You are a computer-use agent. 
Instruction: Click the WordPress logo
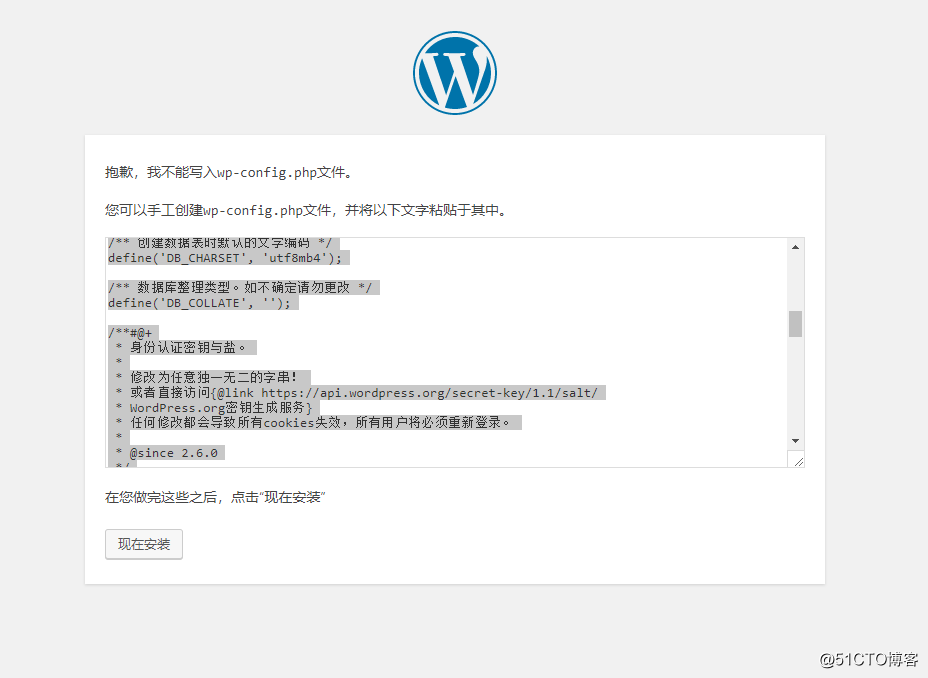click(455, 73)
